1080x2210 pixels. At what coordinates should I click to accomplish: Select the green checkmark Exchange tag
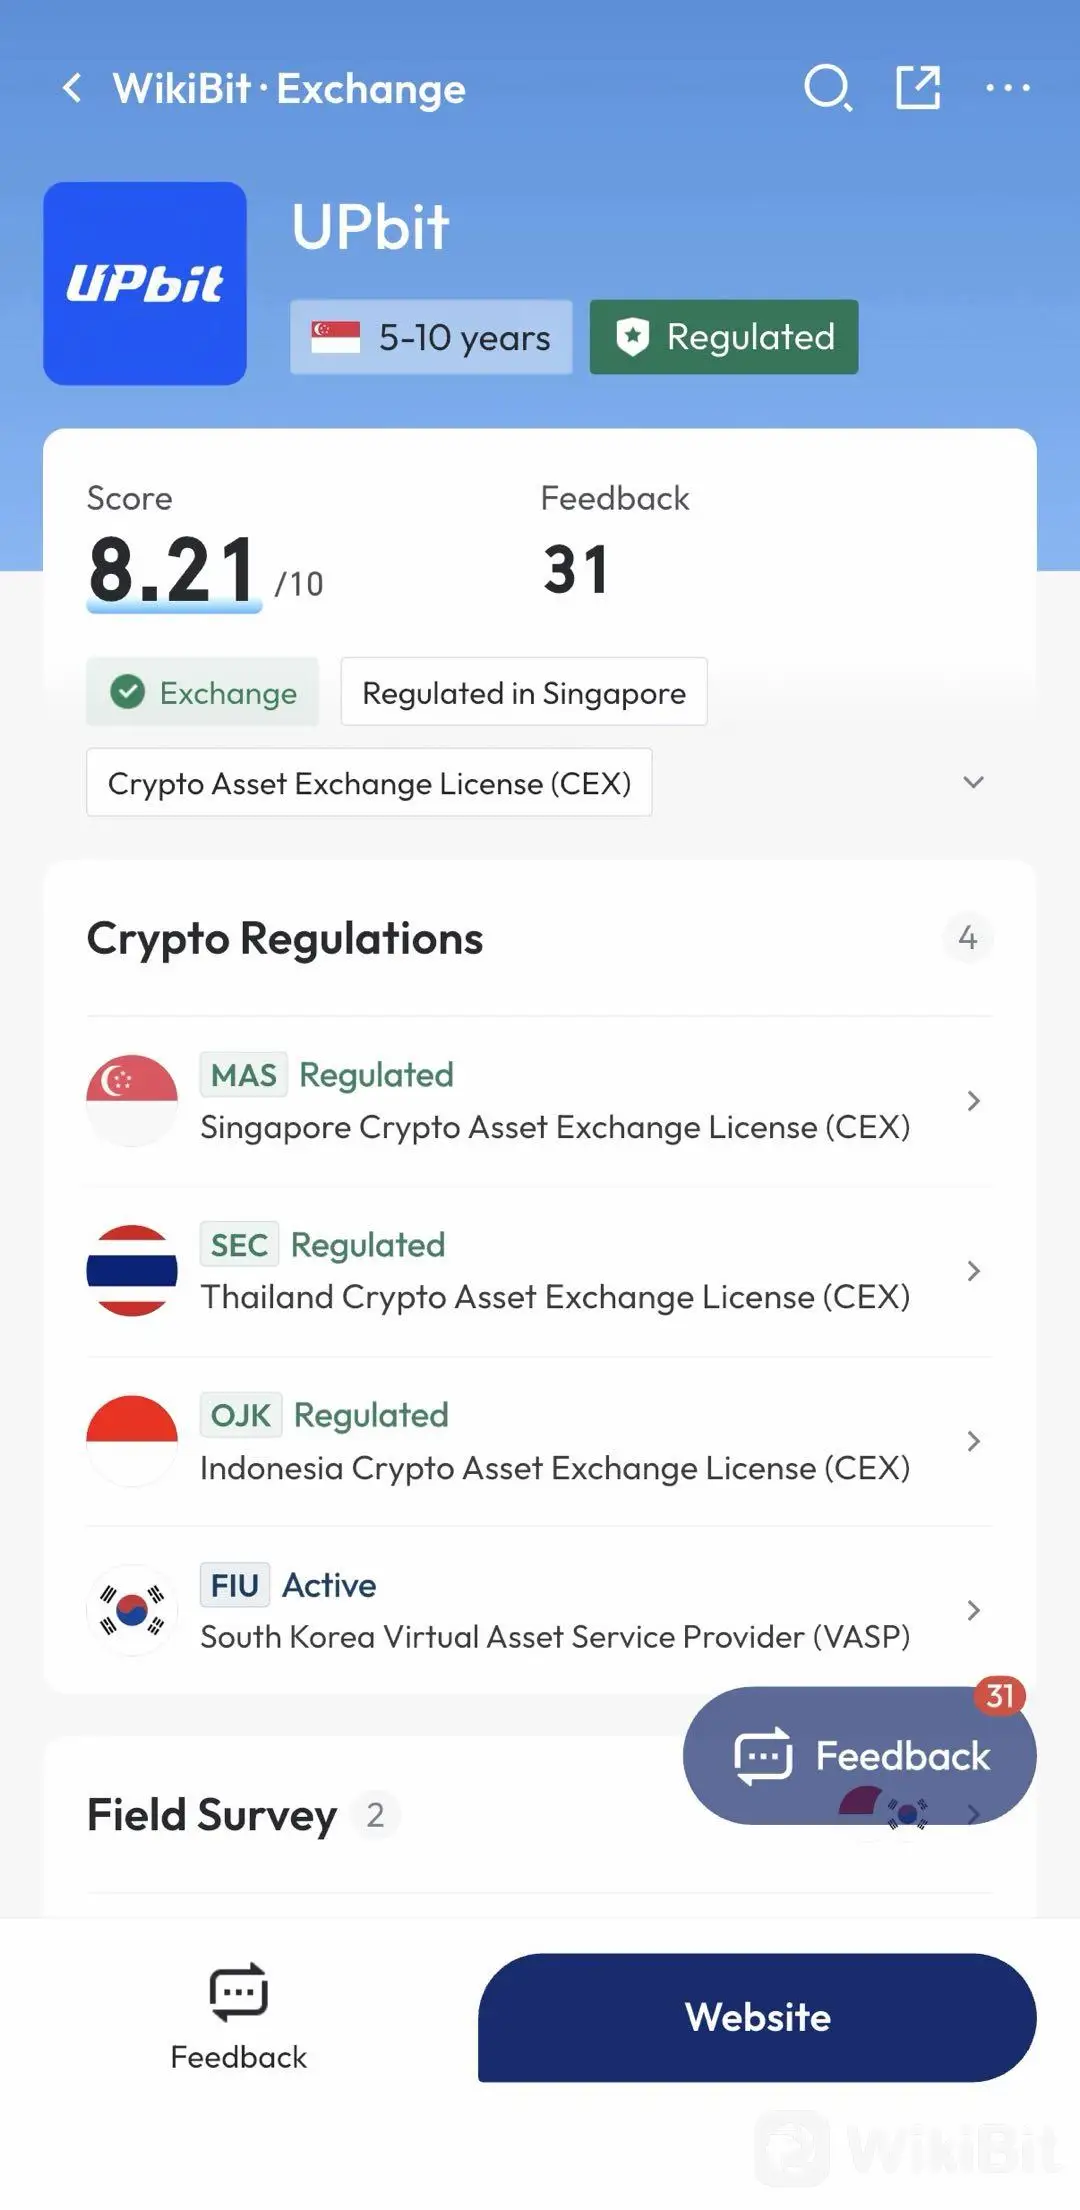tap(202, 692)
